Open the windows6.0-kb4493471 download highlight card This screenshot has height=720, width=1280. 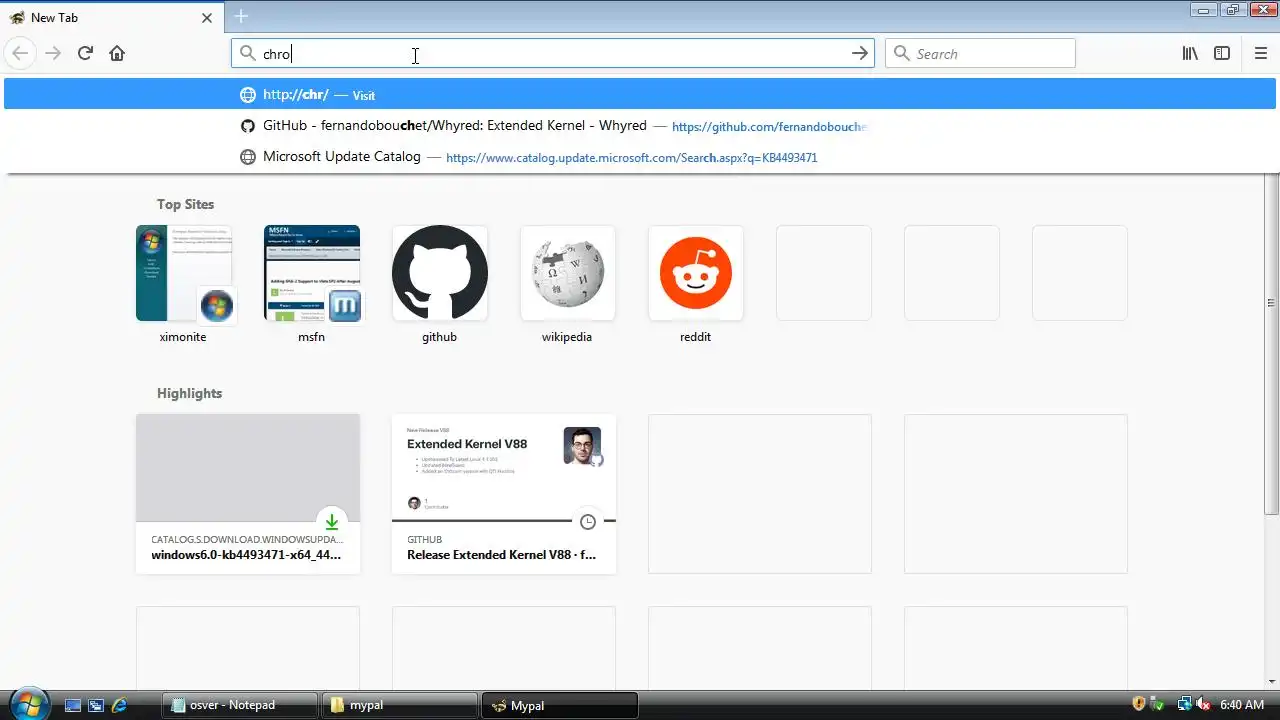[x=248, y=494]
